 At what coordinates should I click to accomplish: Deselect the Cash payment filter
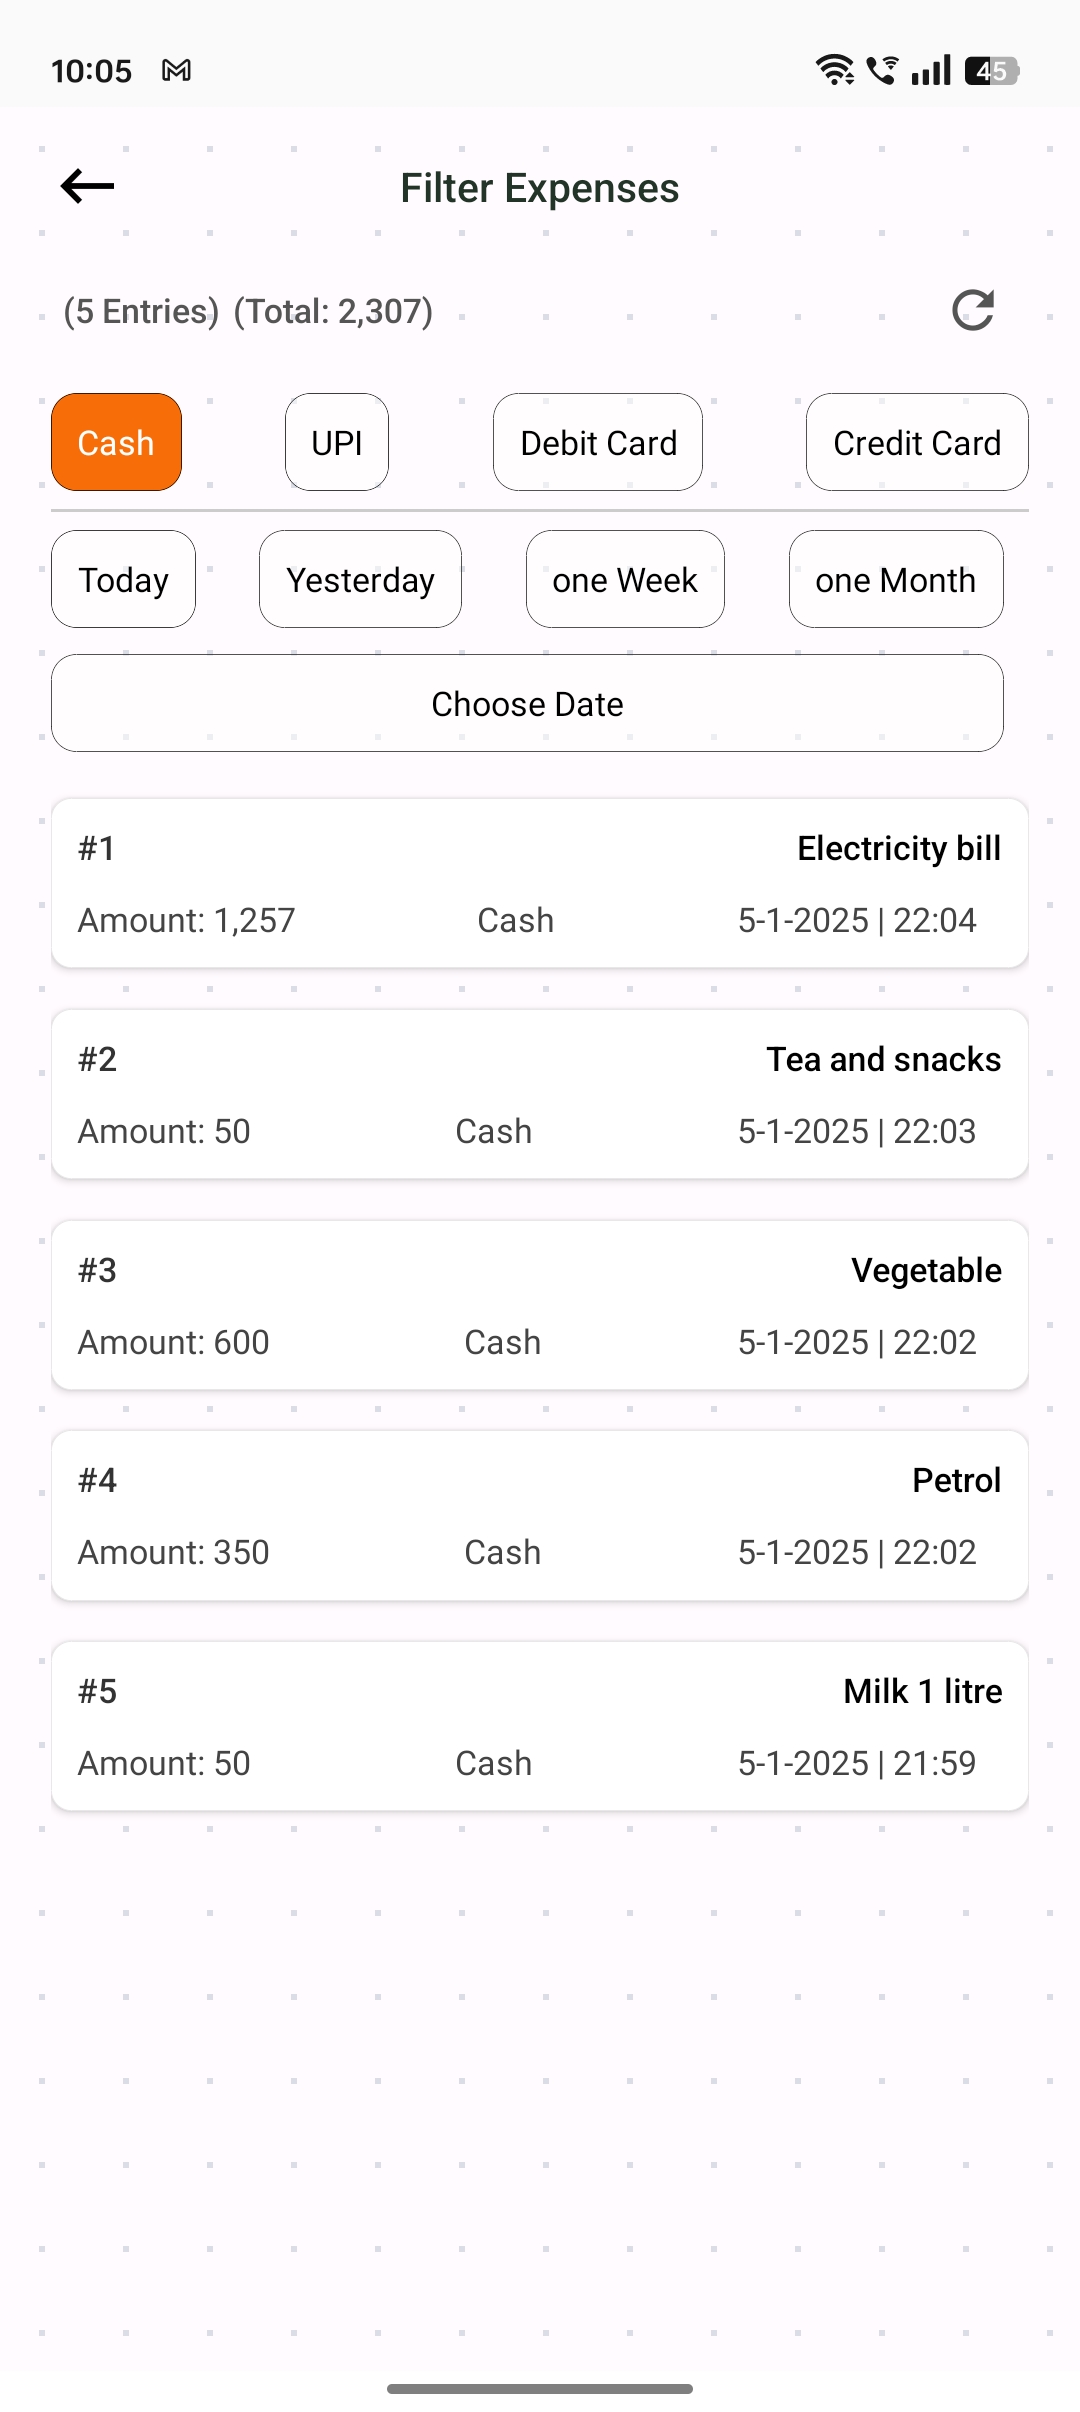coord(116,442)
